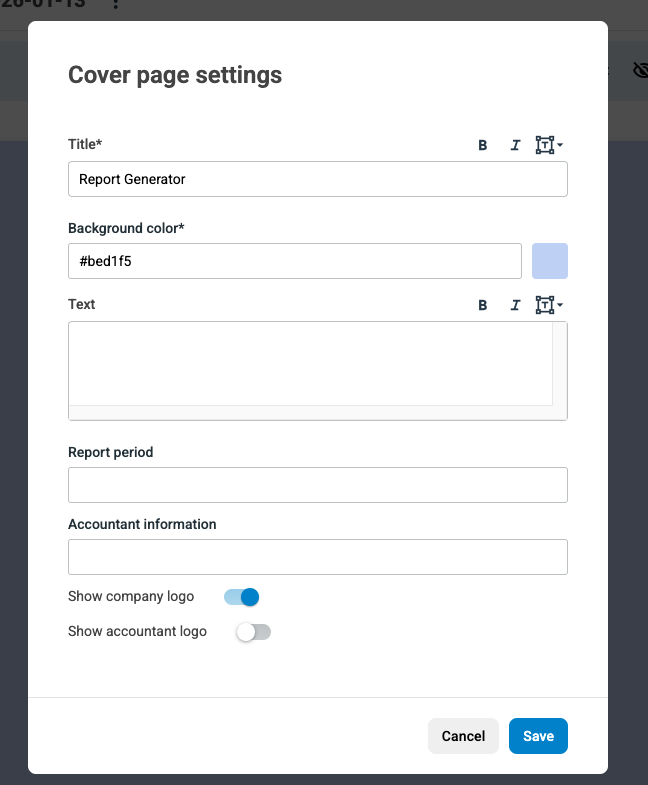Click the Save button

(x=538, y=736)
